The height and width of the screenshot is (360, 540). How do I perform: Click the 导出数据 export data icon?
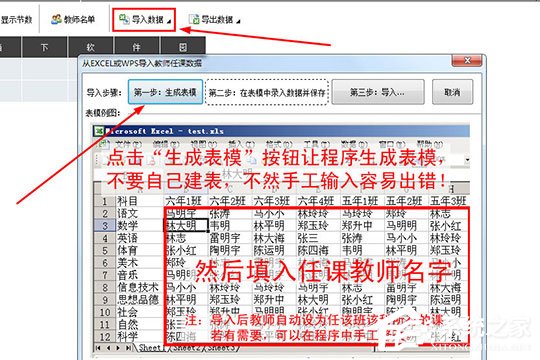tap(194, 20)
